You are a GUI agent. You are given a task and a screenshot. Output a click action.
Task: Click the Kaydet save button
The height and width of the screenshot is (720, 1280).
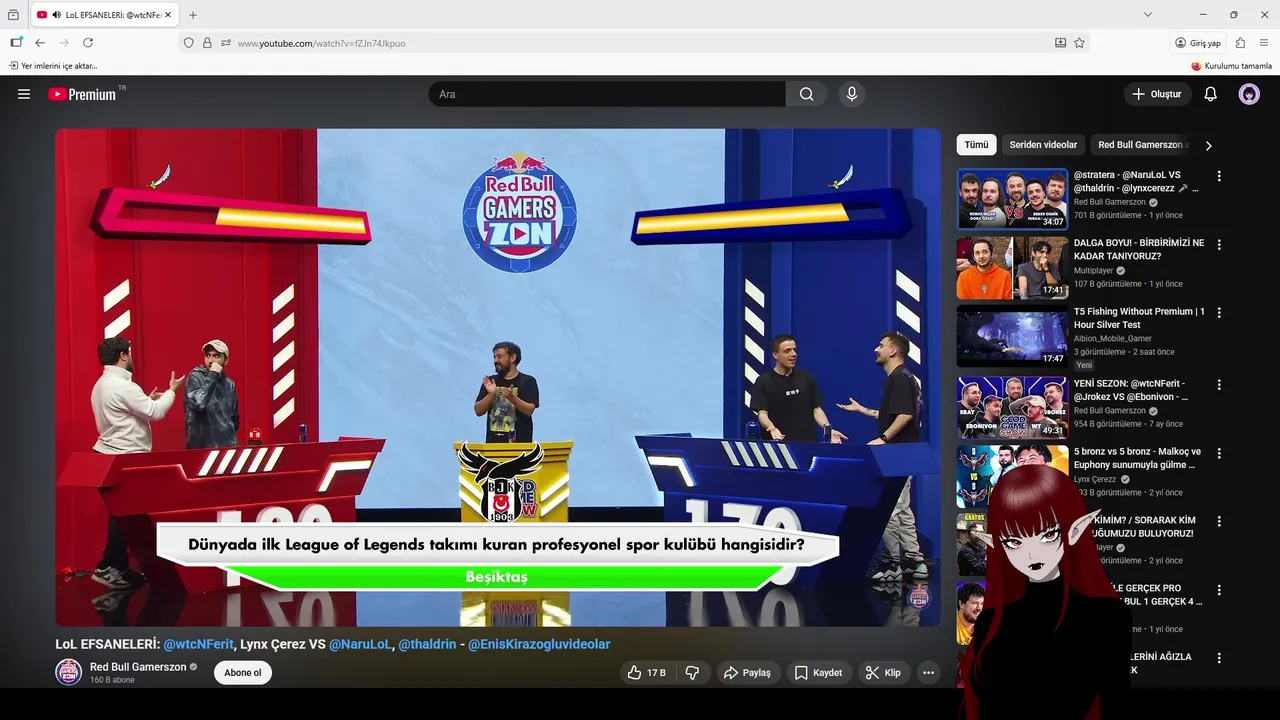(x=818, y=673)
